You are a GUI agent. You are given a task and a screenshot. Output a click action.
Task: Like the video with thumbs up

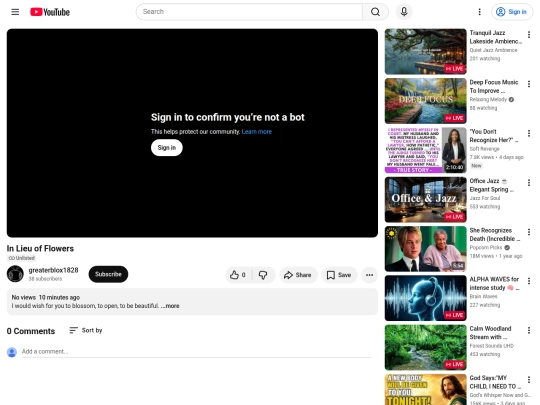238,275
